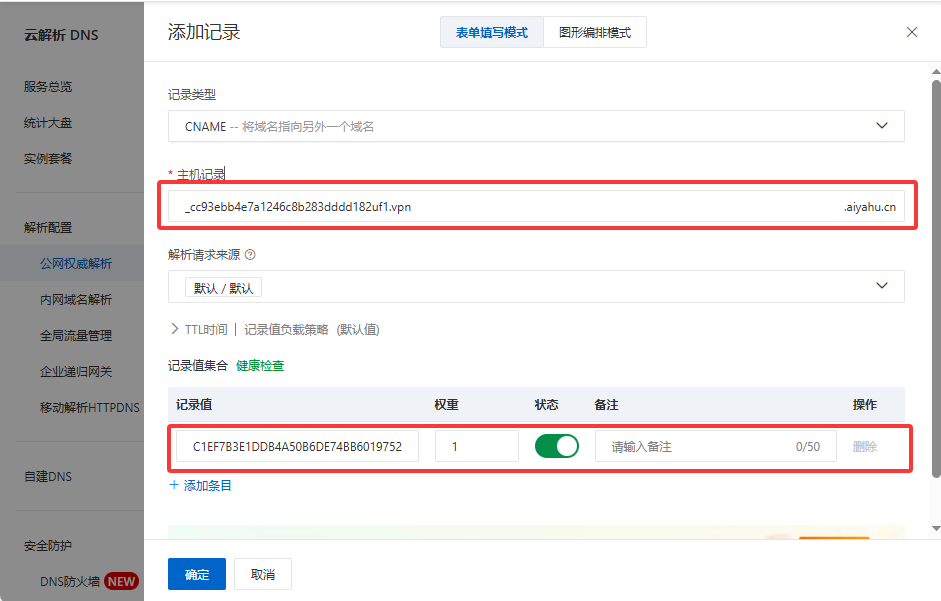This screenshot has width=941, height=601.
Task: Click the 取消 button
Action: tap(262, 574)
